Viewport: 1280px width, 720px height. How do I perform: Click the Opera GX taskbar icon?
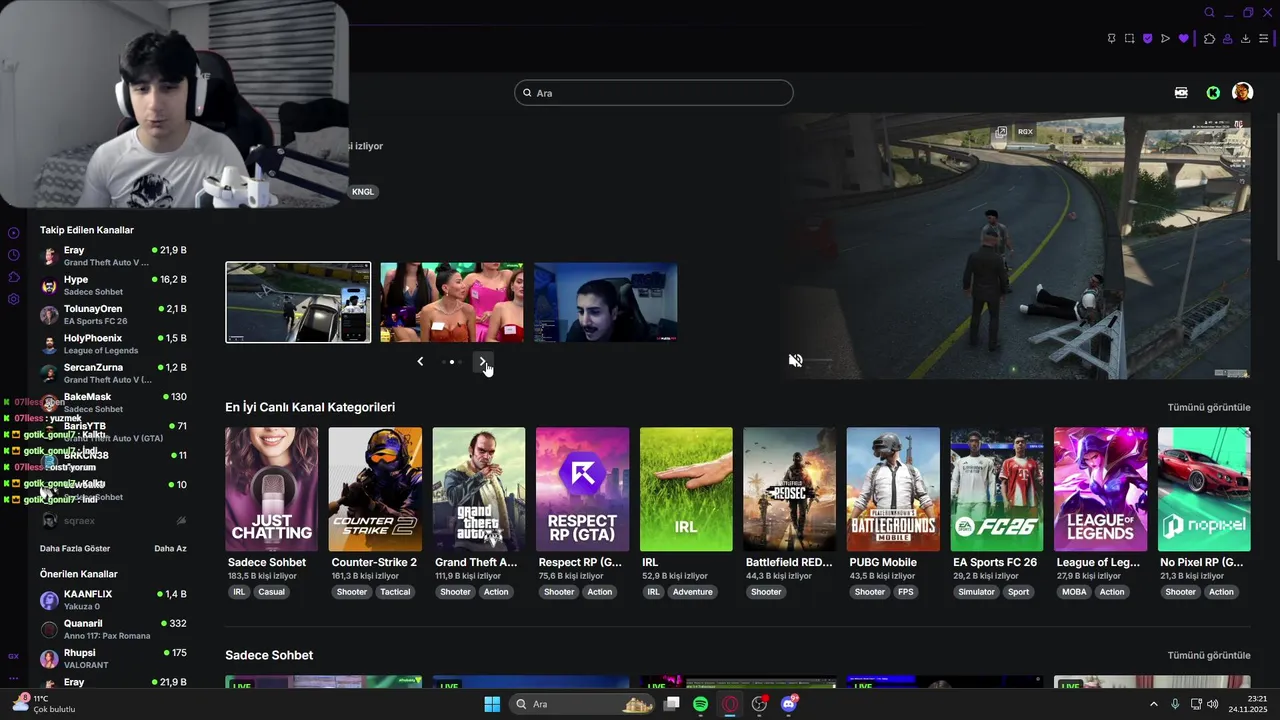730,704
